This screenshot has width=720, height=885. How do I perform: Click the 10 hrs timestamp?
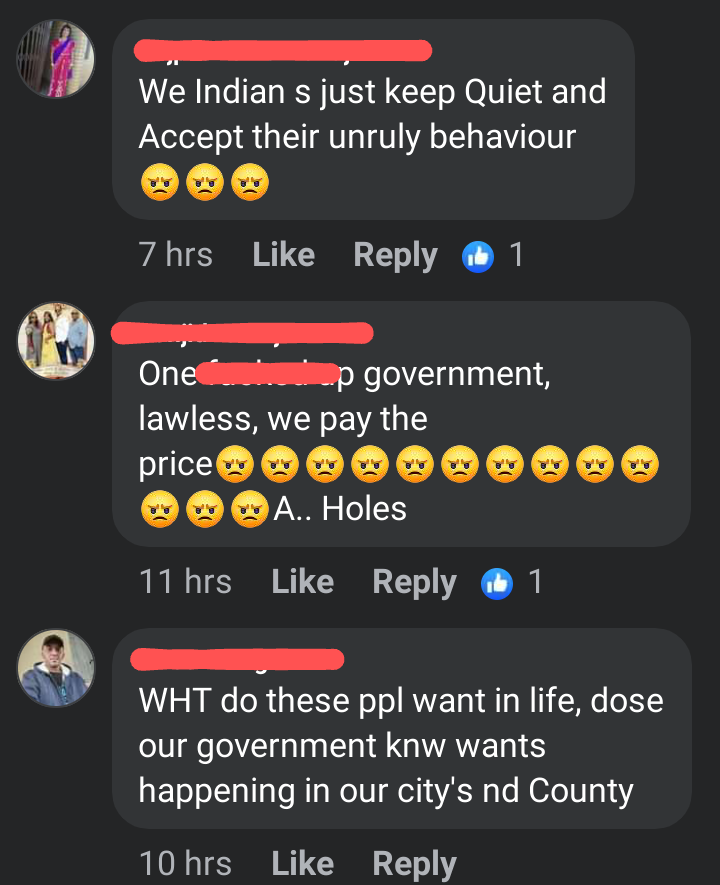pyautogui.click(x=185, y=864)
